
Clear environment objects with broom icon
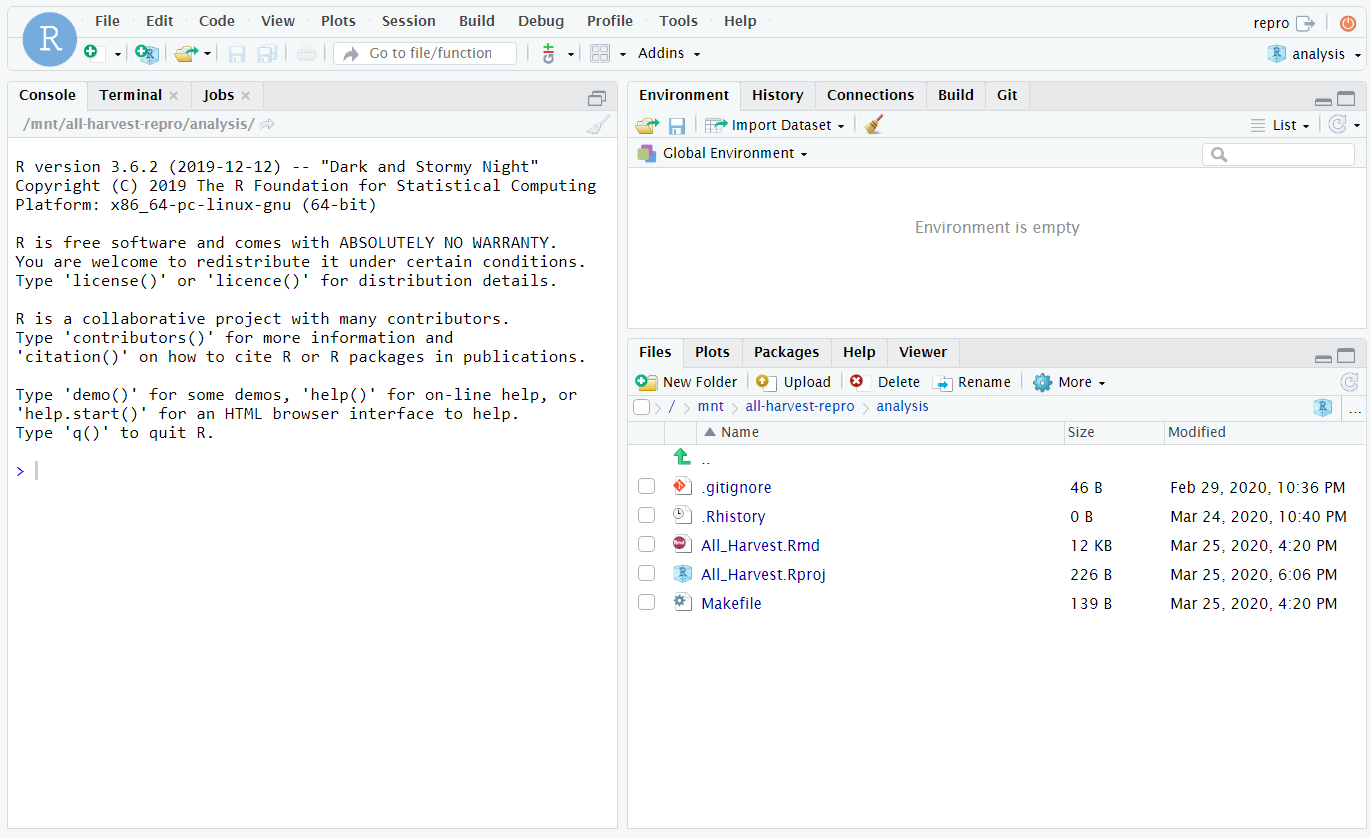[874, 125]
